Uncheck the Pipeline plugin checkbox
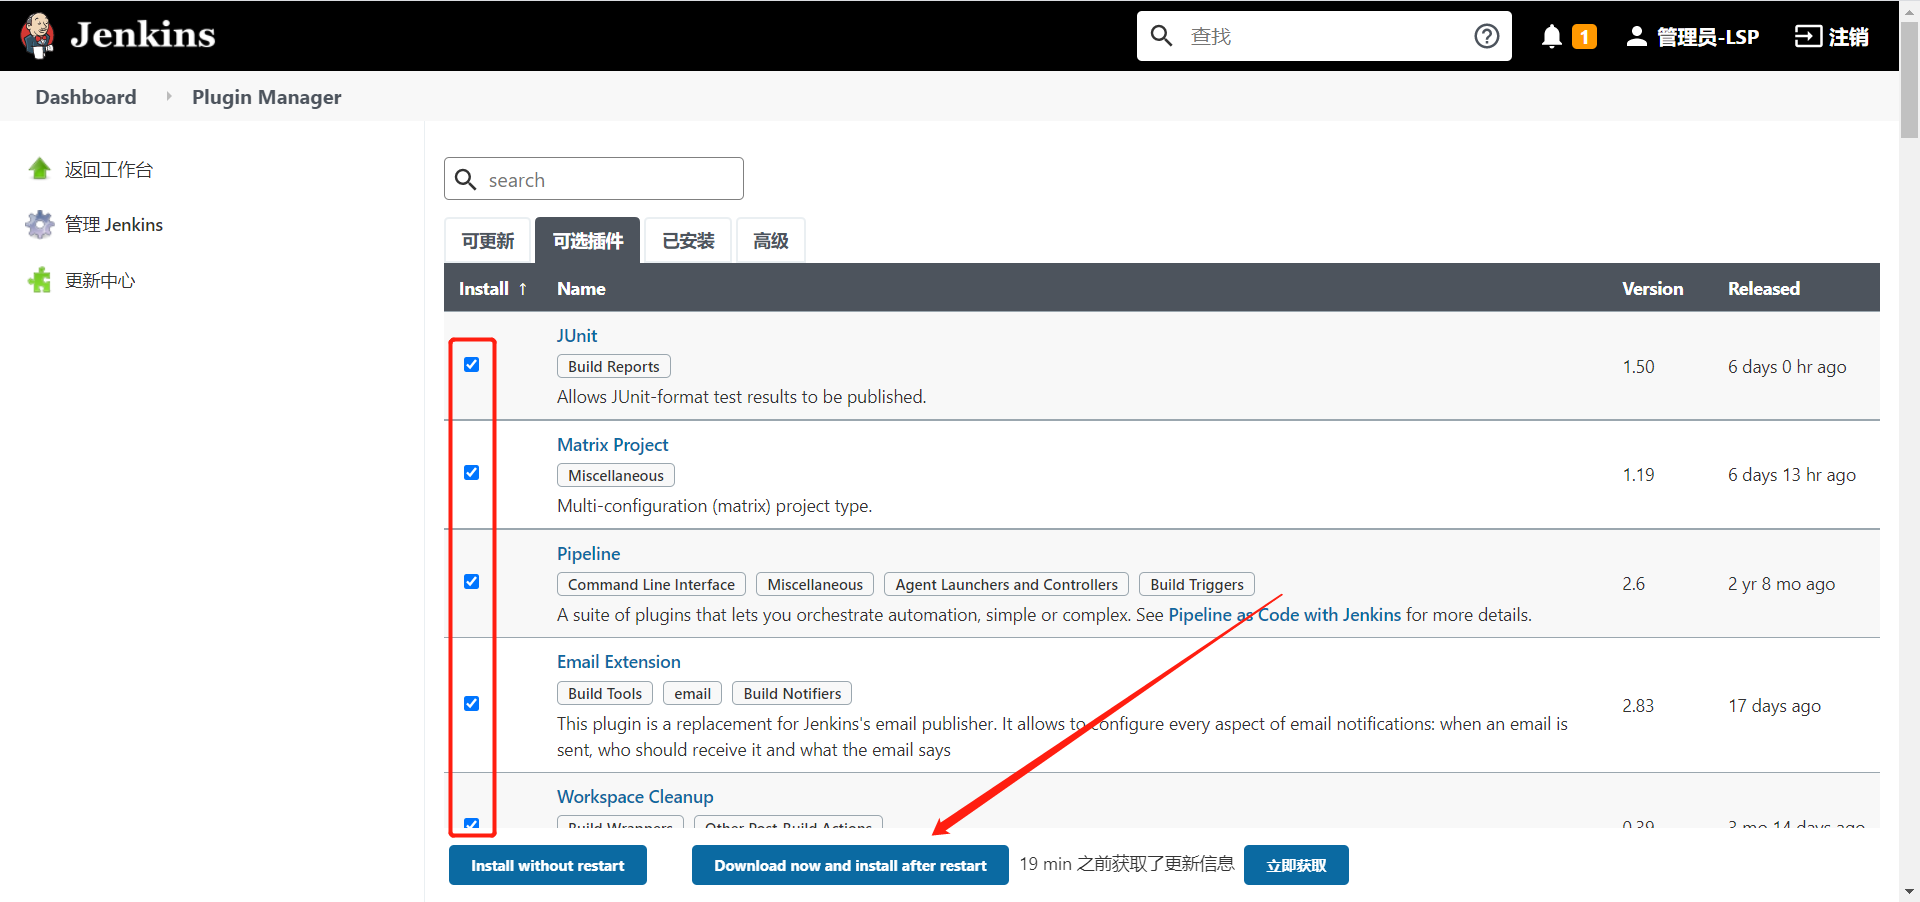This screenshot has height=902, width=1920. tap(472, 582)
